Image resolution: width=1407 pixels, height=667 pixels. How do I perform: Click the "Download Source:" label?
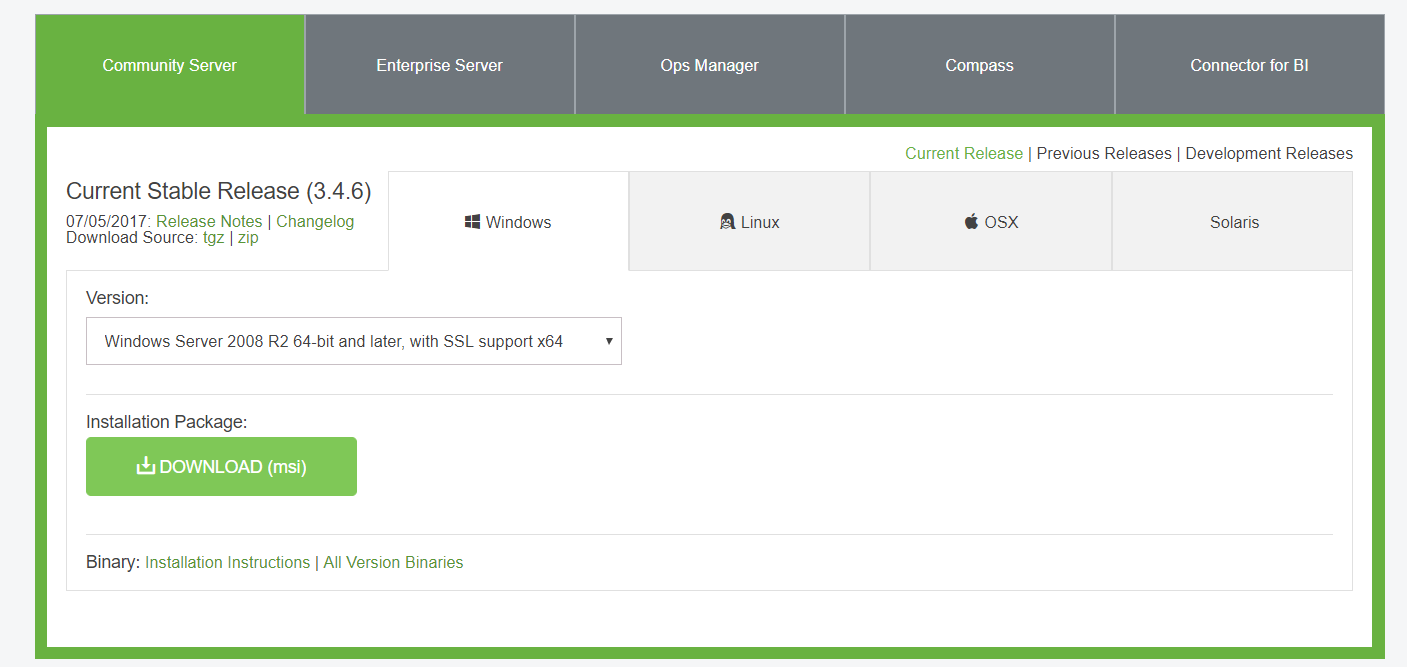(132, 238)
